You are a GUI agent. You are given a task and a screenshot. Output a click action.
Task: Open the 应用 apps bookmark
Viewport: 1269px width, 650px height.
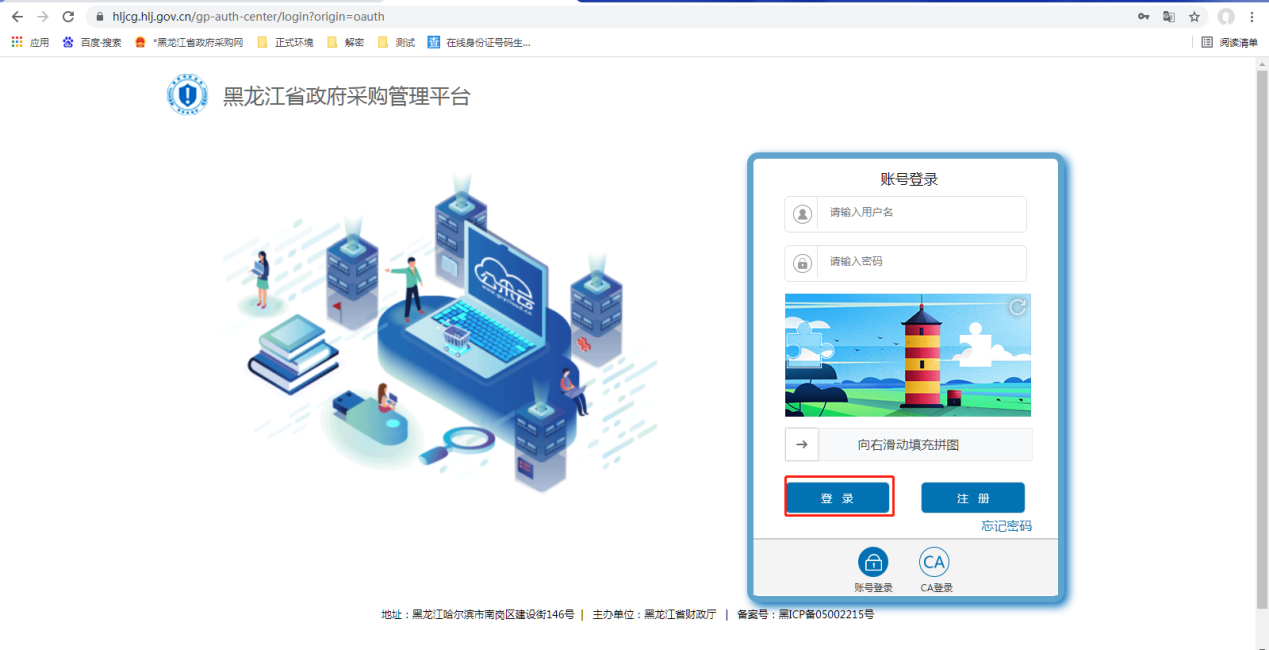(x=30, y=42)
